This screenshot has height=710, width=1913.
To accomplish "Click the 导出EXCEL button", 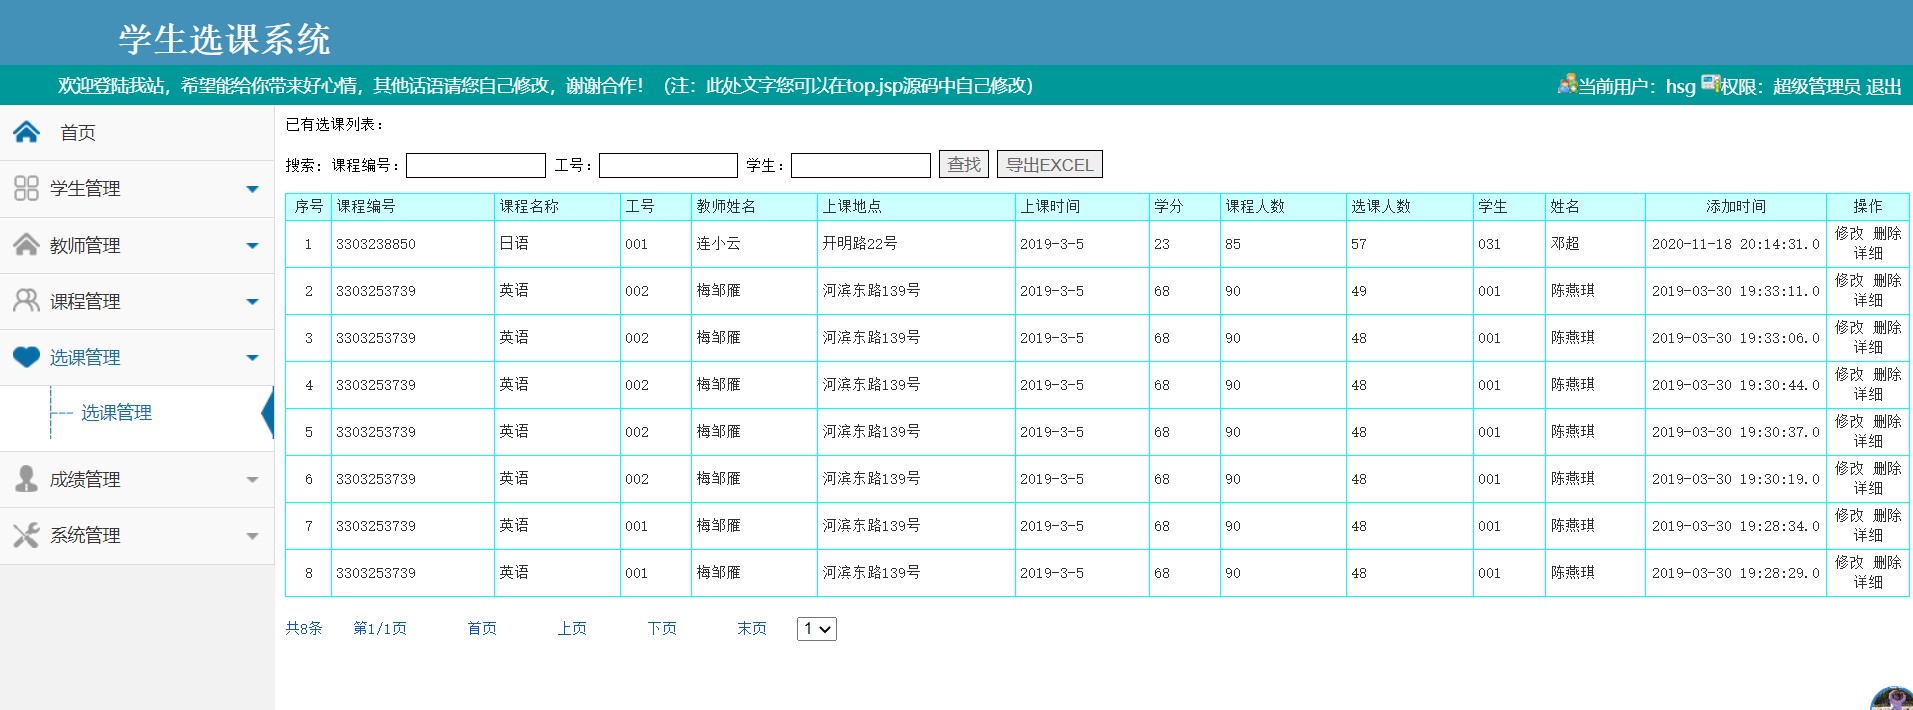I will pos(1049,165).
